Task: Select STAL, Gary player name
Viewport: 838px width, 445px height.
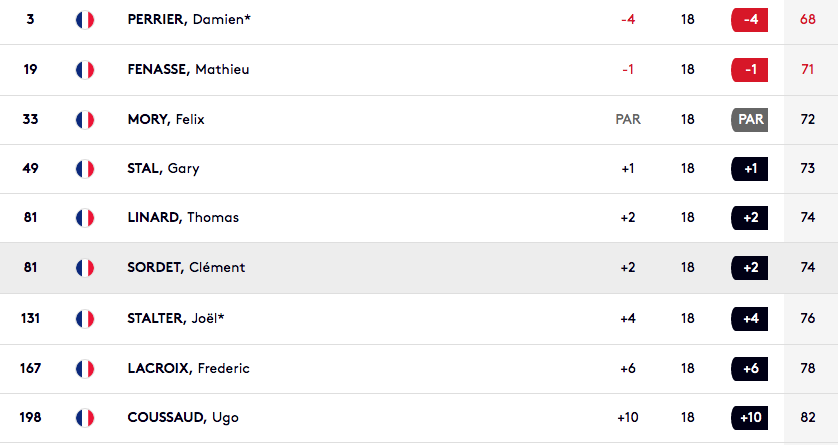Action: click(163, 168)
